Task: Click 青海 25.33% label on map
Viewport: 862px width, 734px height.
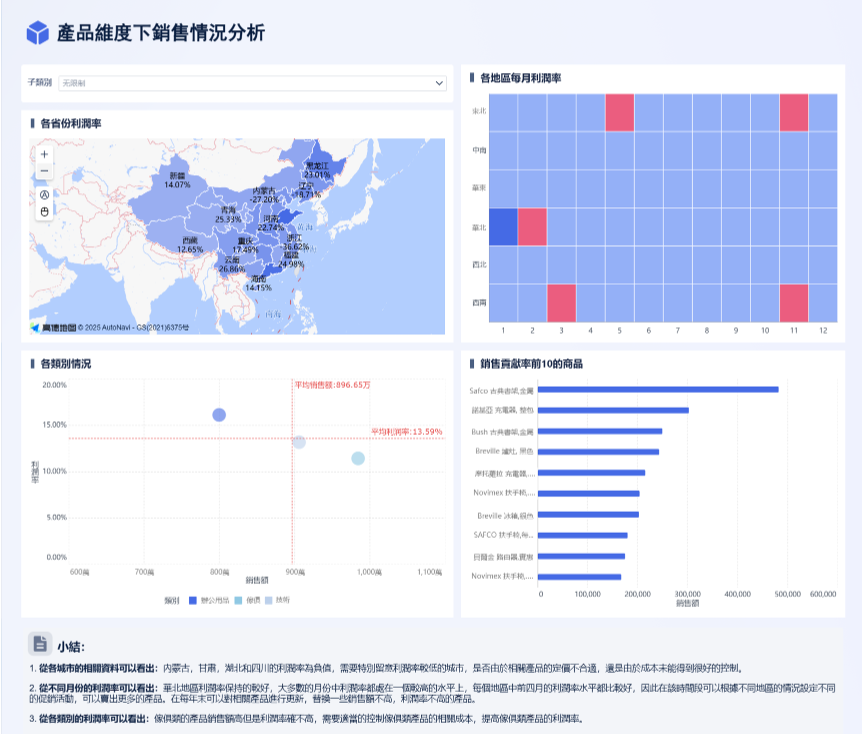Action: point(228,215)
